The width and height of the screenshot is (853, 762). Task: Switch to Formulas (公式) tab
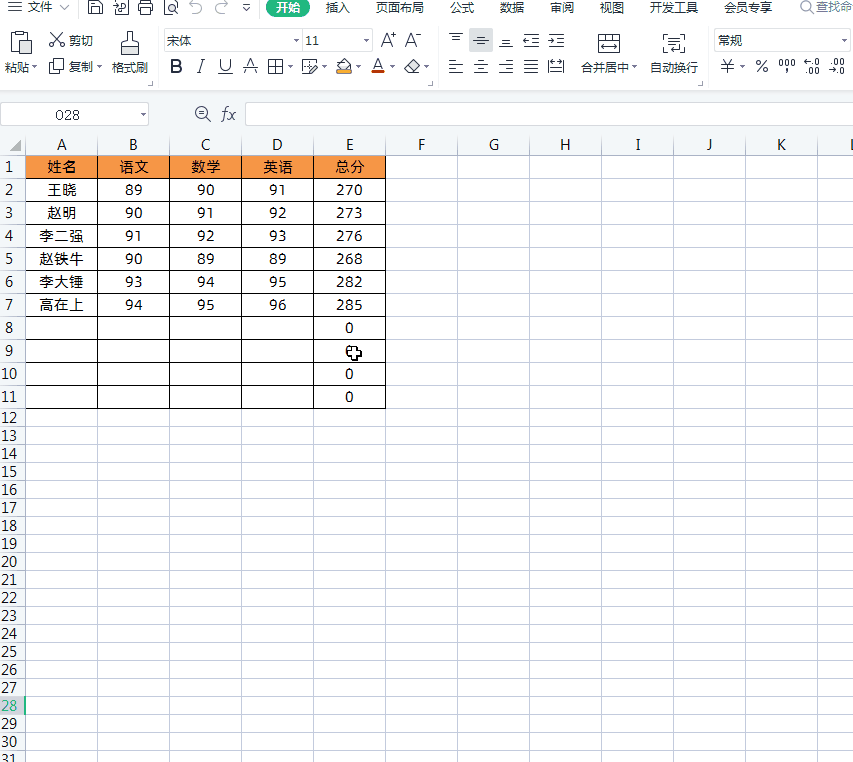pos(462,7)
